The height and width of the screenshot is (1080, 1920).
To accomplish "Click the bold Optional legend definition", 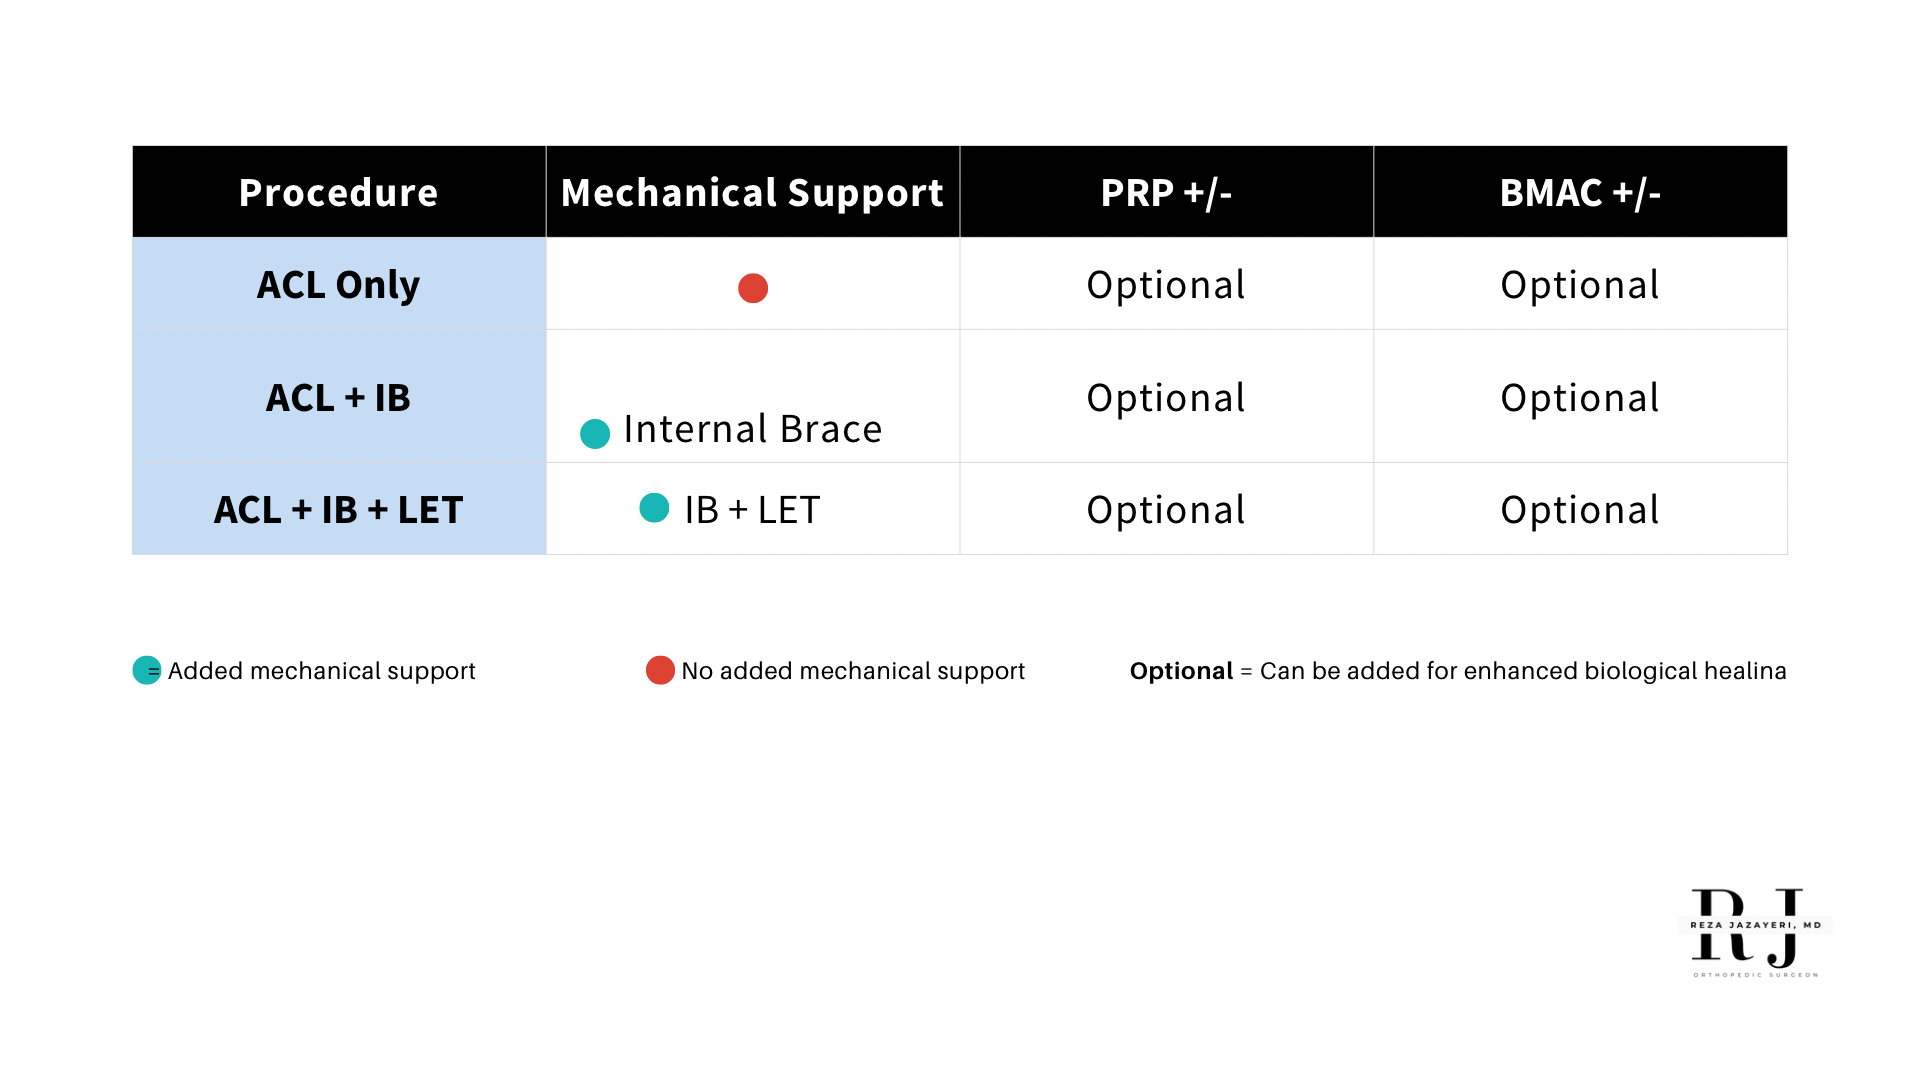I will [1181, 671].
